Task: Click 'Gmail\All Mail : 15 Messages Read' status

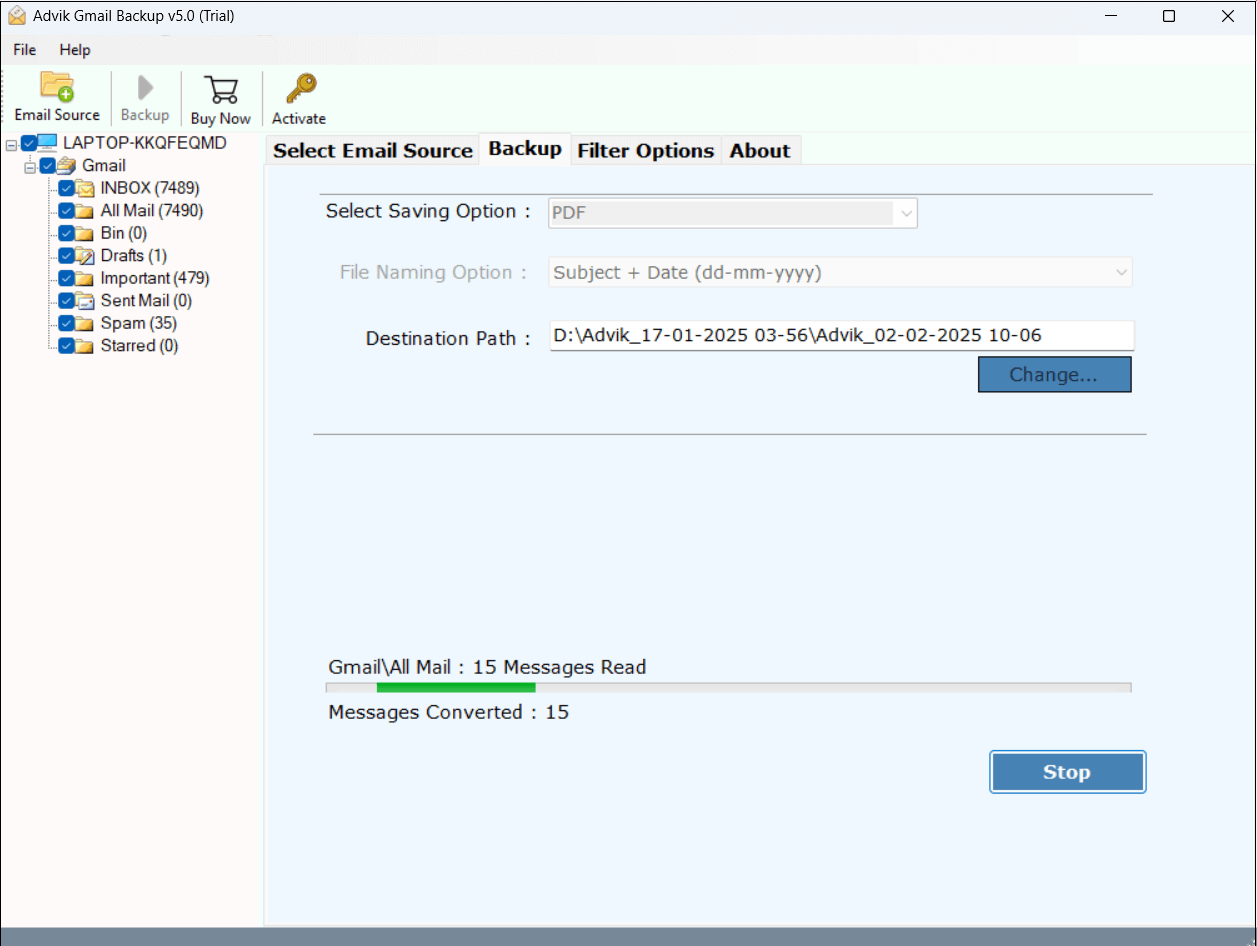Action: [x=487, y=667]
